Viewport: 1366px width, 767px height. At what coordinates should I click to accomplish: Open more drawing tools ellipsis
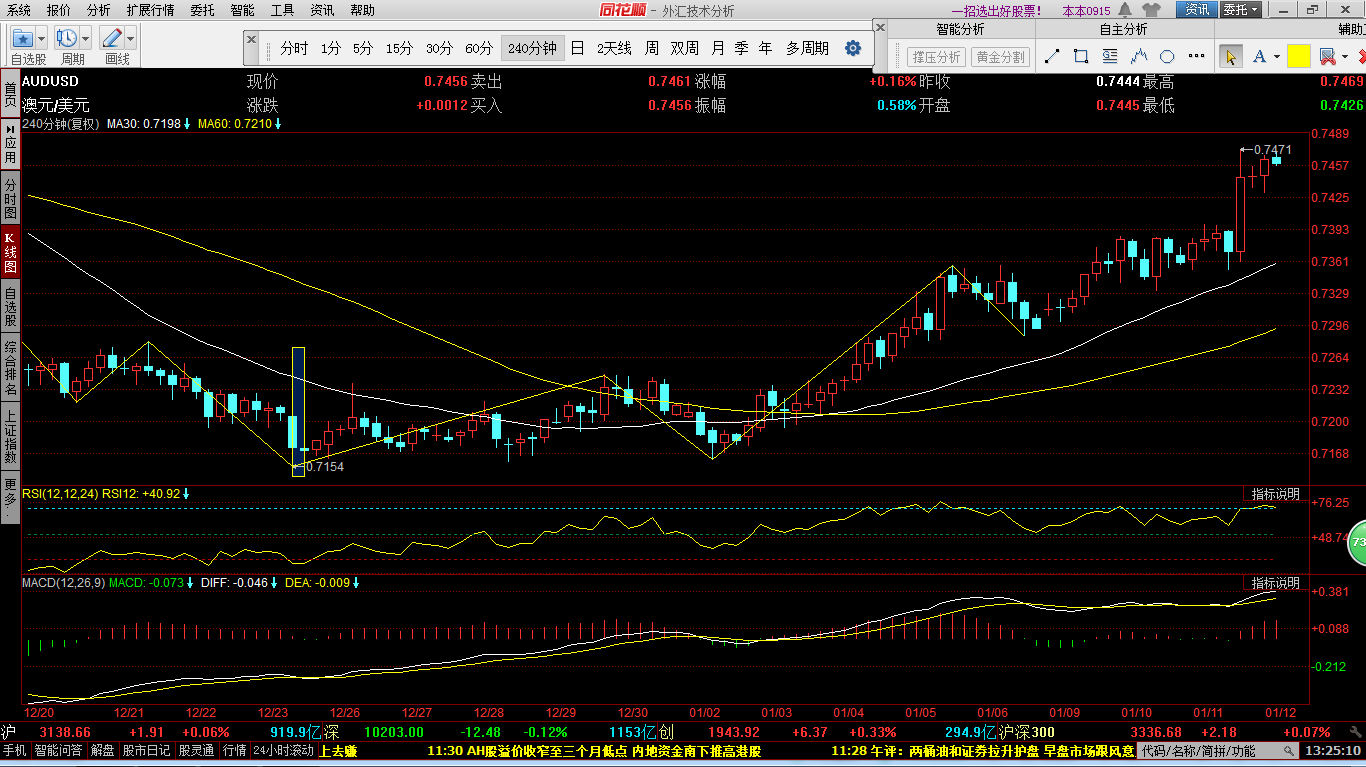1197,57
